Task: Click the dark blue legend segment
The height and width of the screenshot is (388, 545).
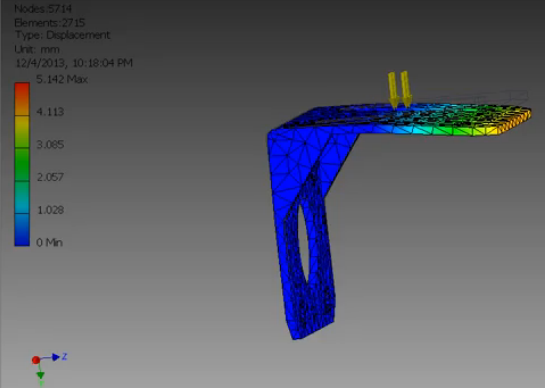Action: [x=22, y=230]
